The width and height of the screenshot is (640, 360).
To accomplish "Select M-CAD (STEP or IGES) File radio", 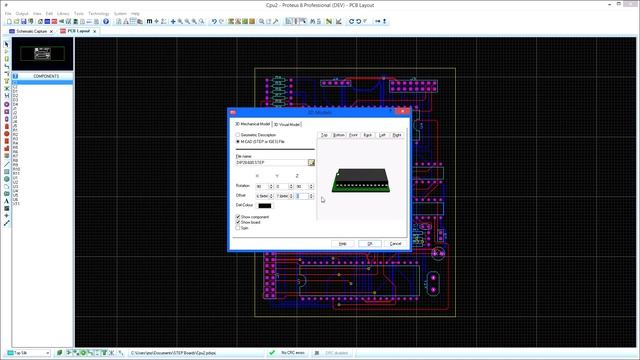I will pyautogui.click(x=238, y=141).
